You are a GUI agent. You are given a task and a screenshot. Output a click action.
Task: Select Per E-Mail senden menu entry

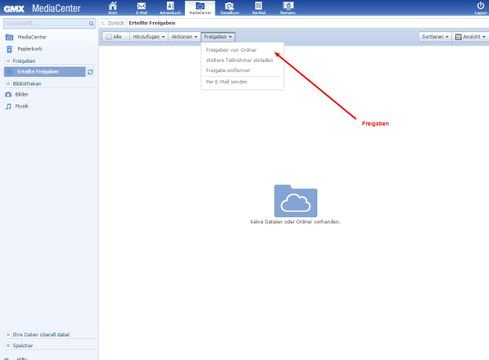[x=227, y=82]
